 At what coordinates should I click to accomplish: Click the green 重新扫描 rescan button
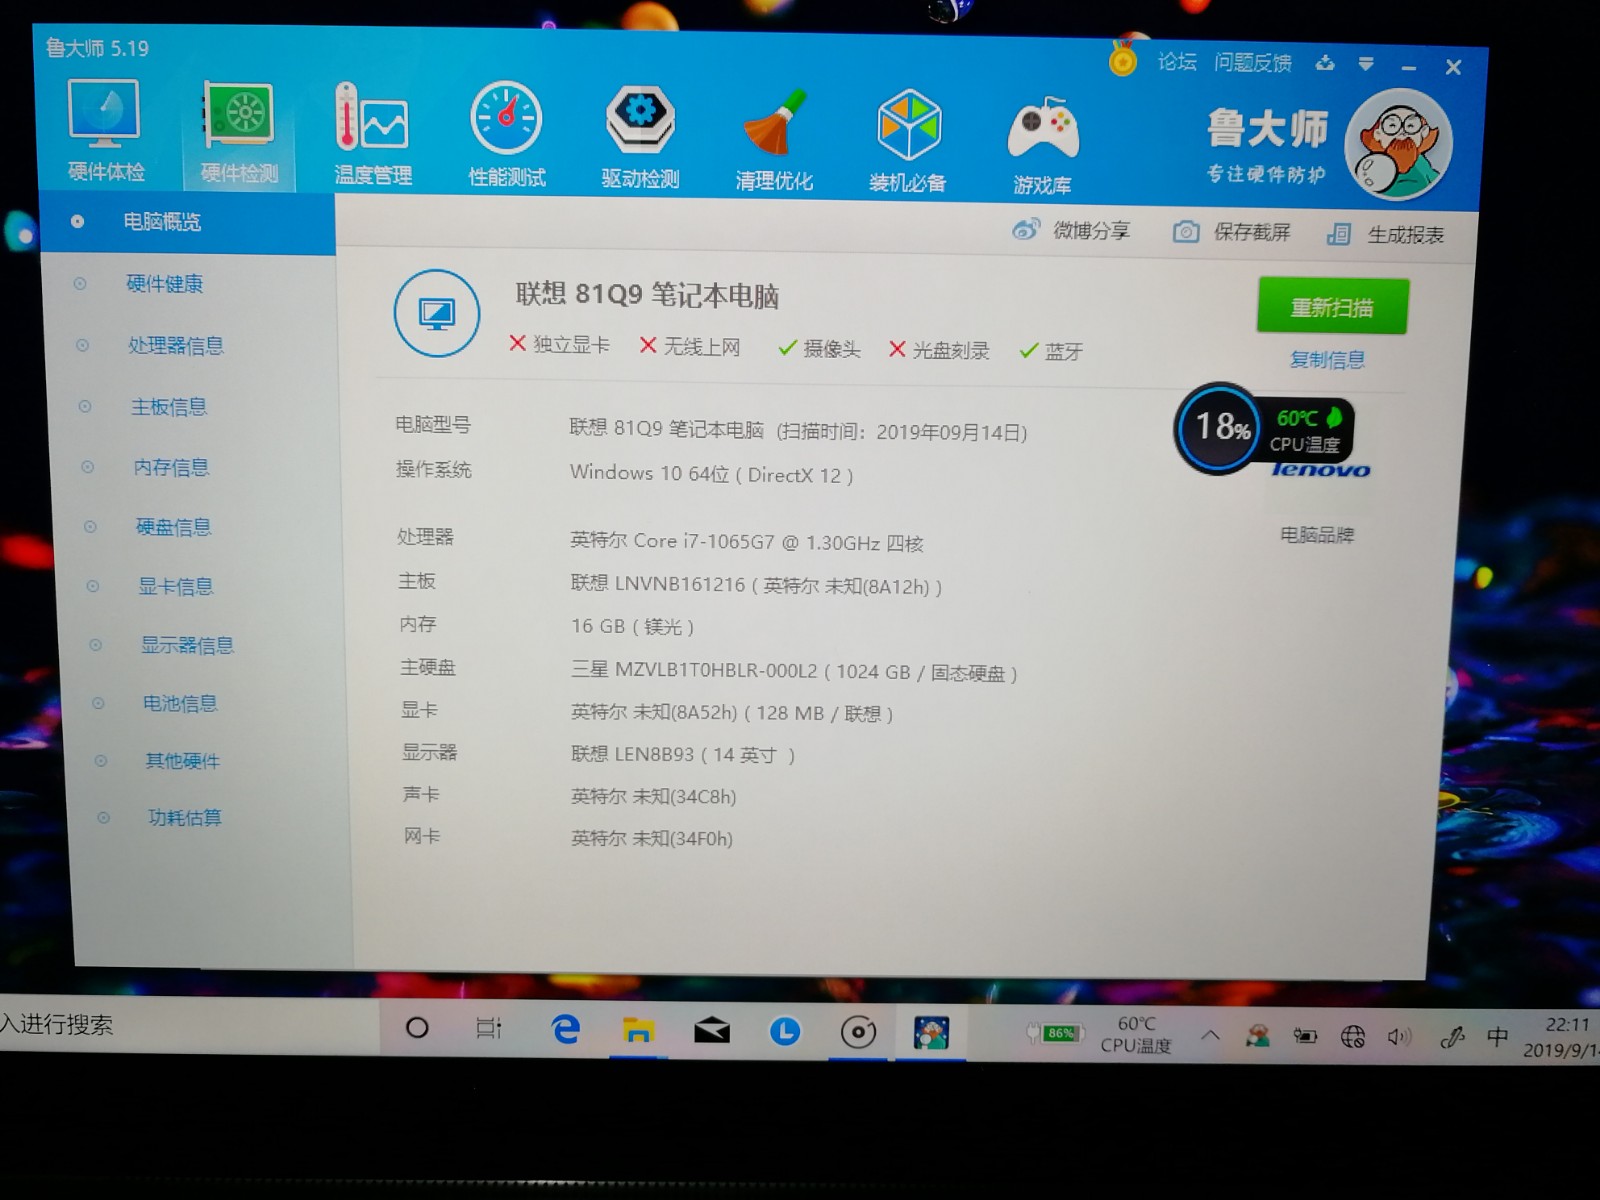pos(1332,307)
